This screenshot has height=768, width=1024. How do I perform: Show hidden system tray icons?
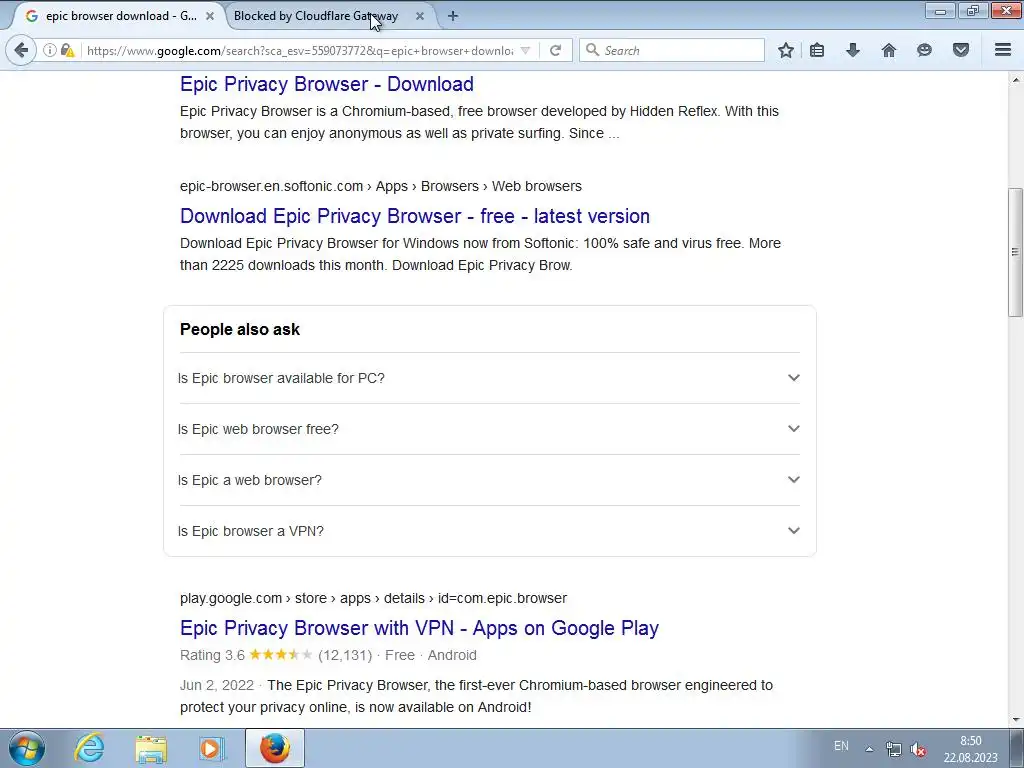869,749
